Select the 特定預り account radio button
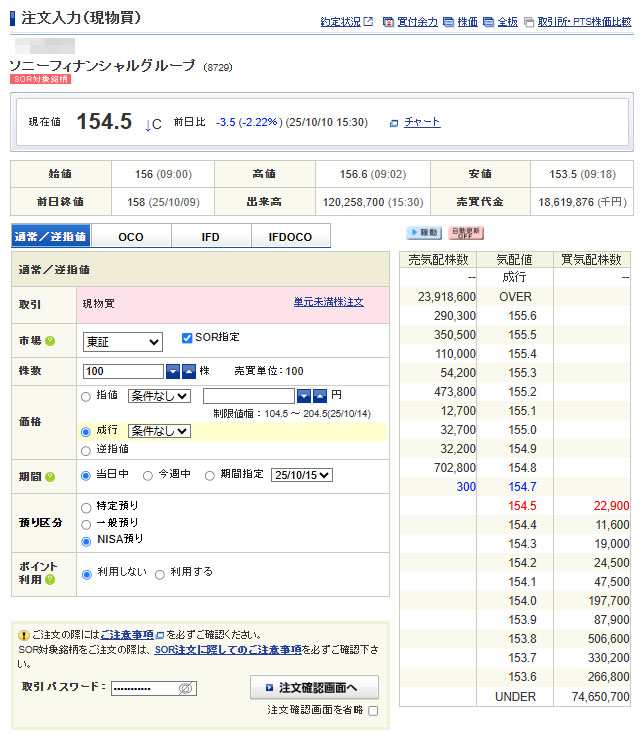 point(86,507)
